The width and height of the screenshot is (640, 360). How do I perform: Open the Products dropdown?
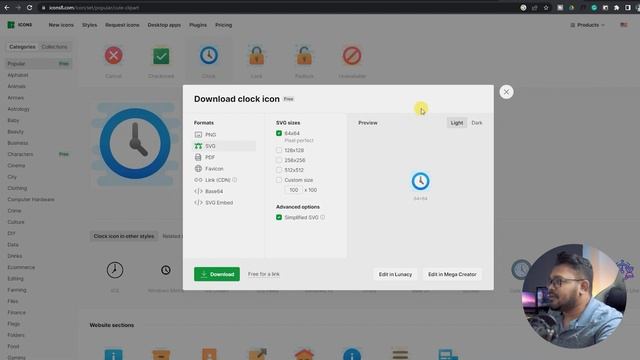587,25
